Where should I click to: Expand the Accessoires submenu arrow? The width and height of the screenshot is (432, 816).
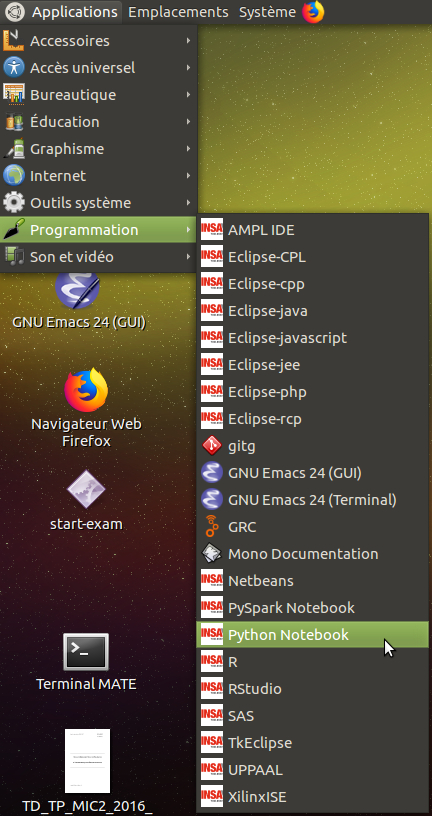pyautogui.click(x=188, y=41)
